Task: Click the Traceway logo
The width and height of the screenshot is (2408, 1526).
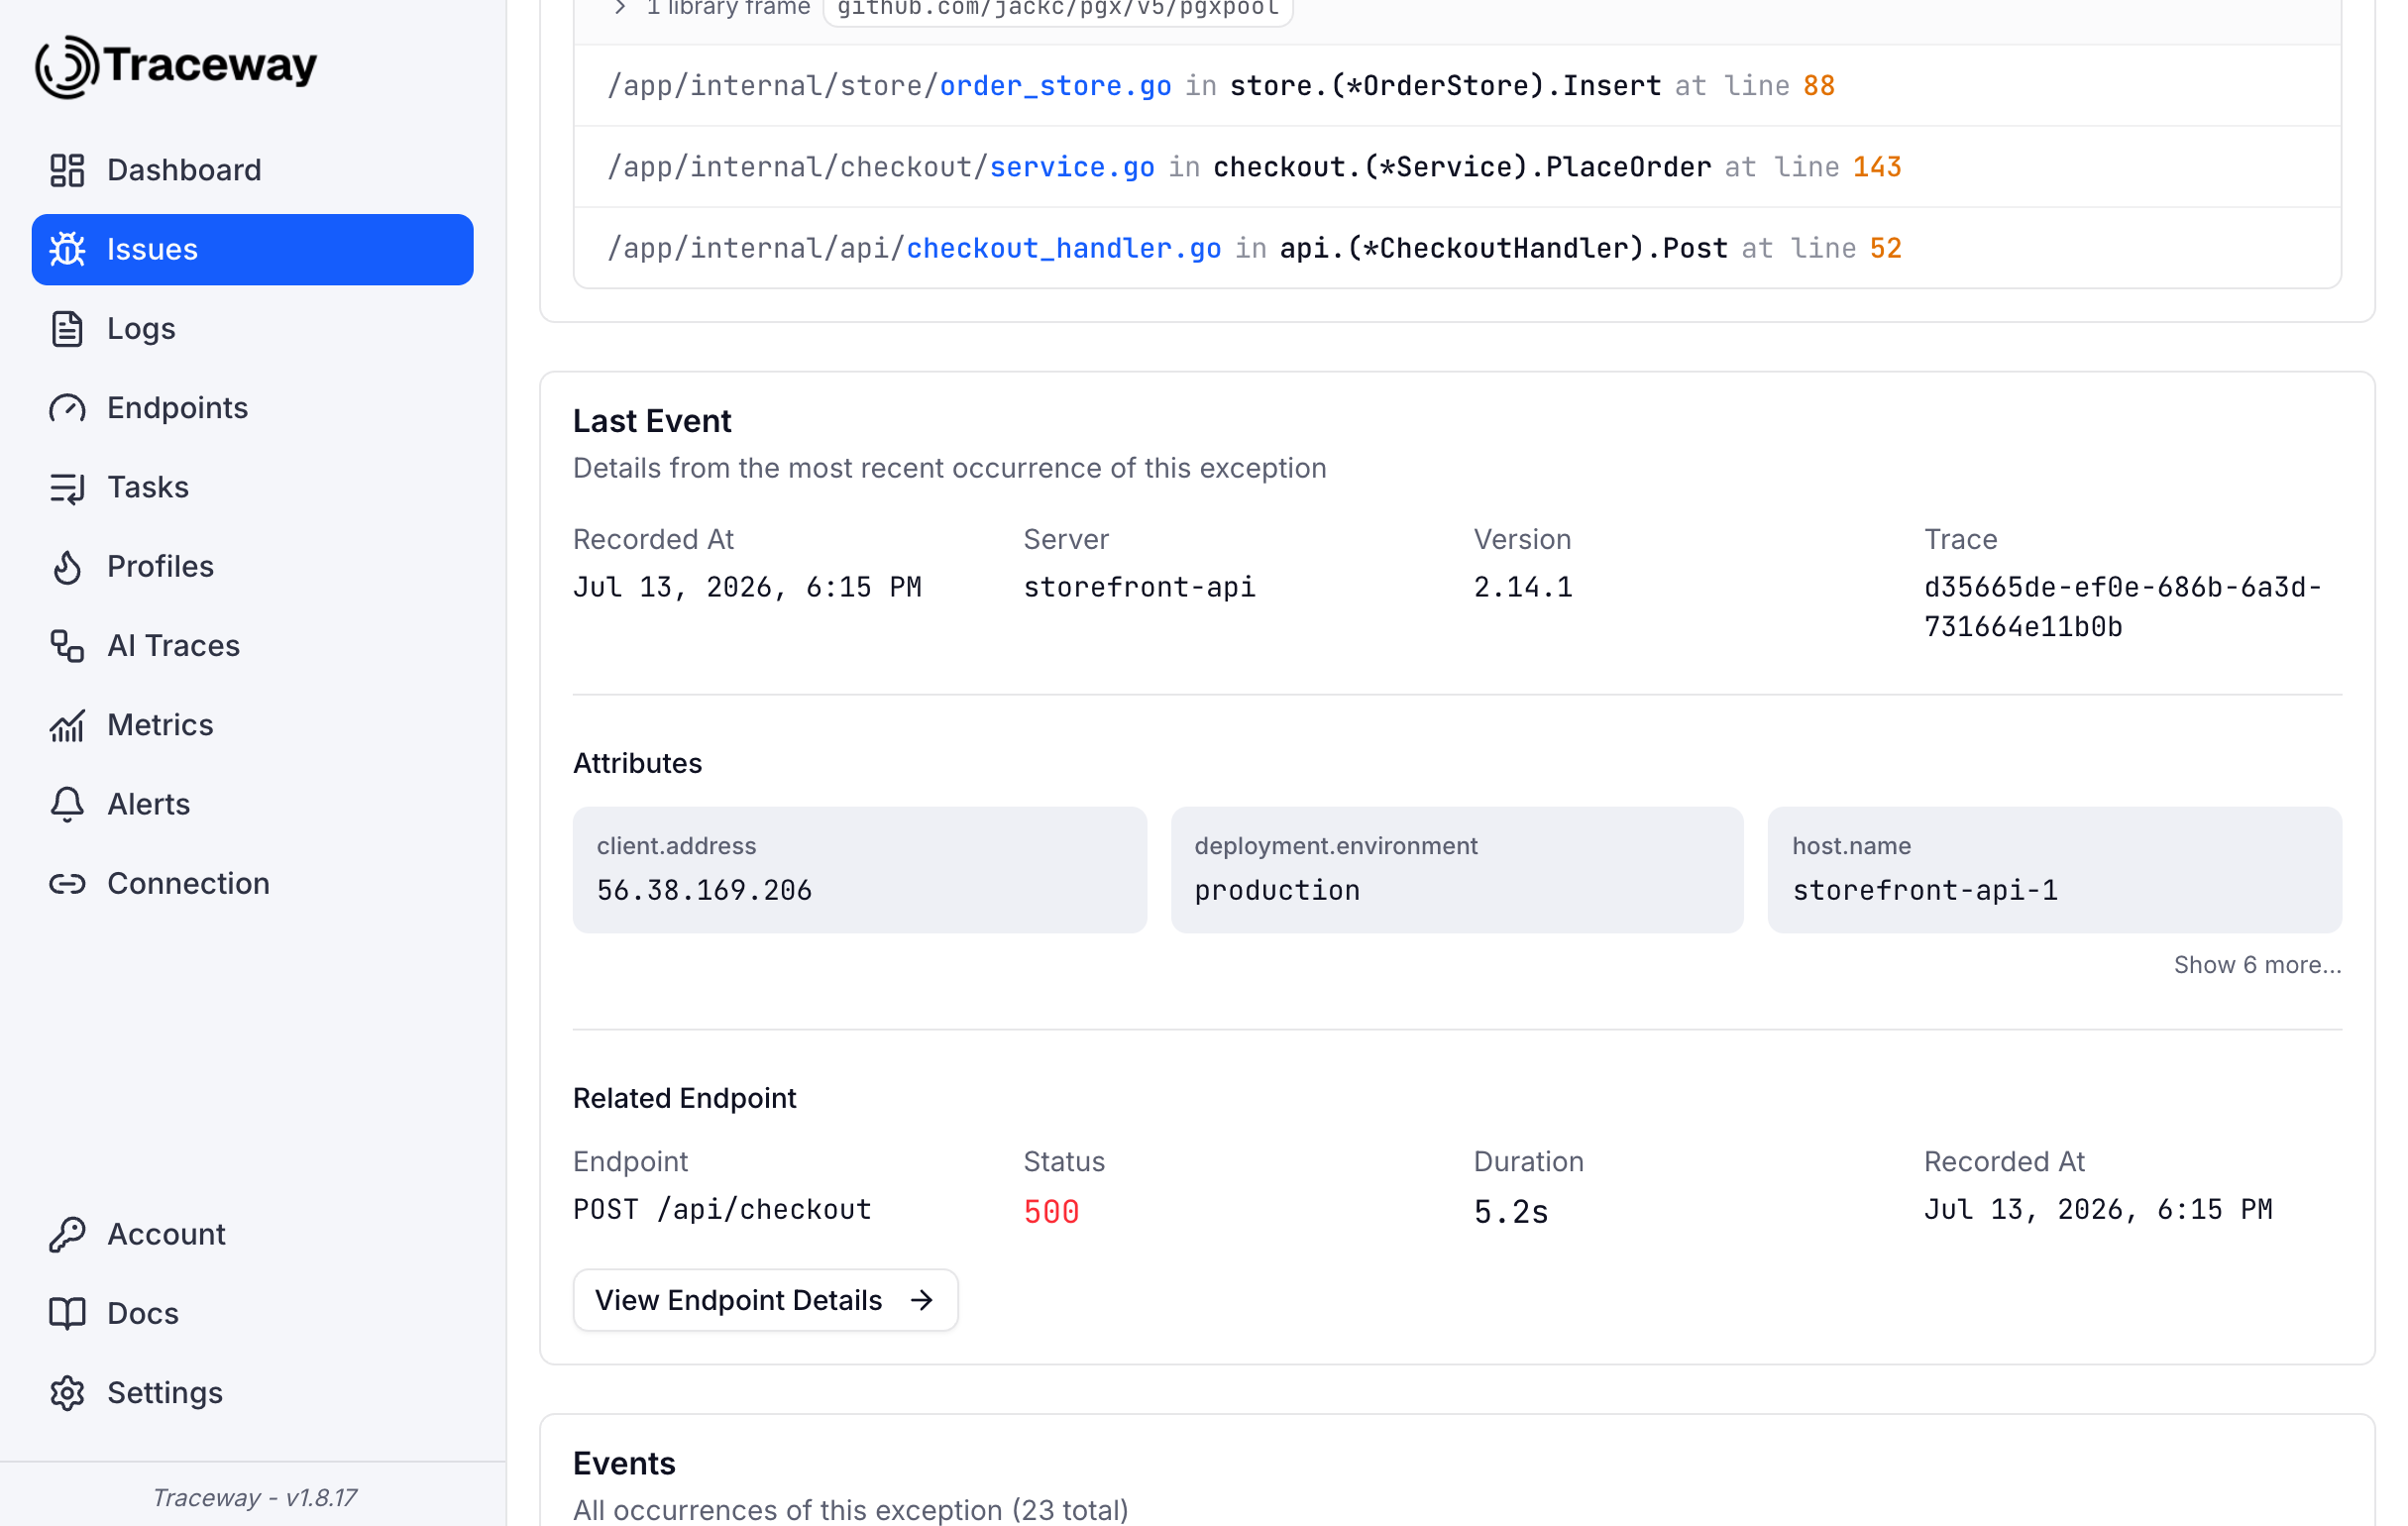Action: 176,66
